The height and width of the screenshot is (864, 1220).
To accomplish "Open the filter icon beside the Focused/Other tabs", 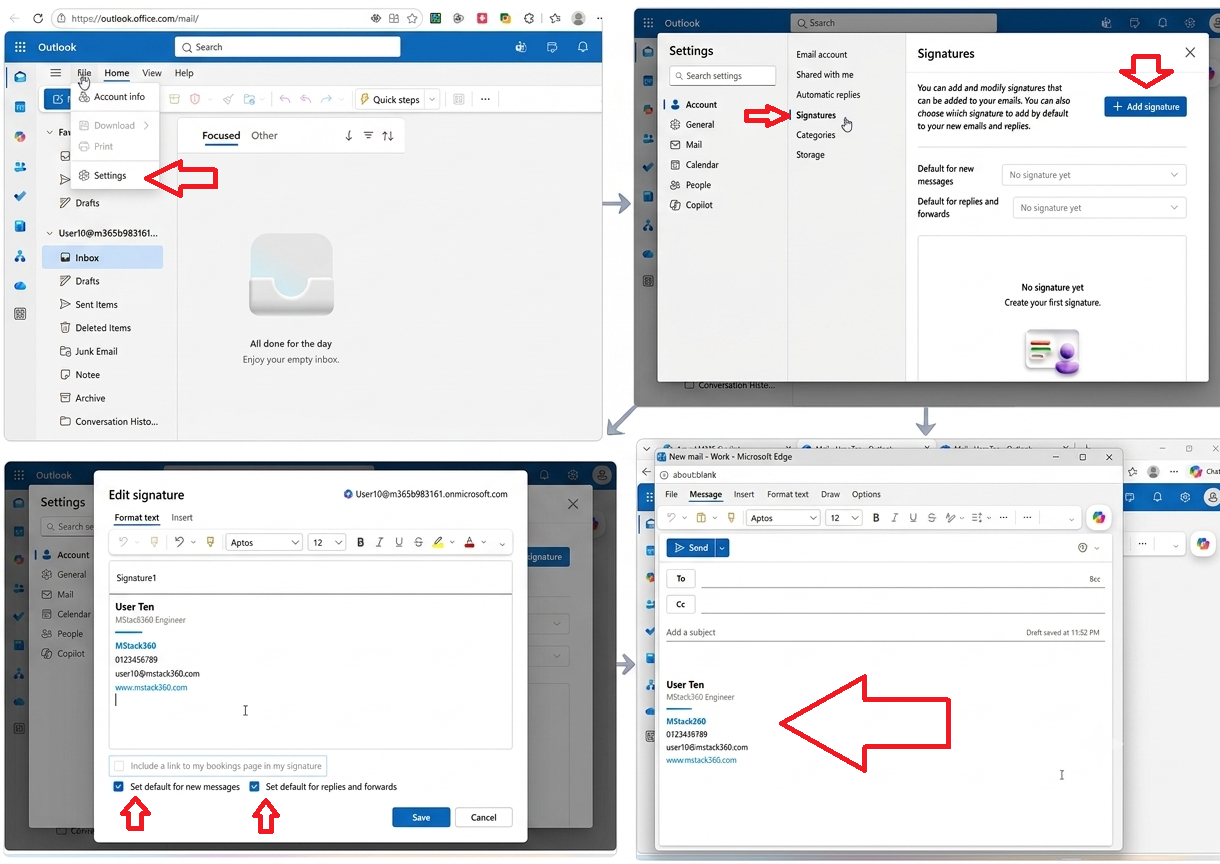I will 368,136.
